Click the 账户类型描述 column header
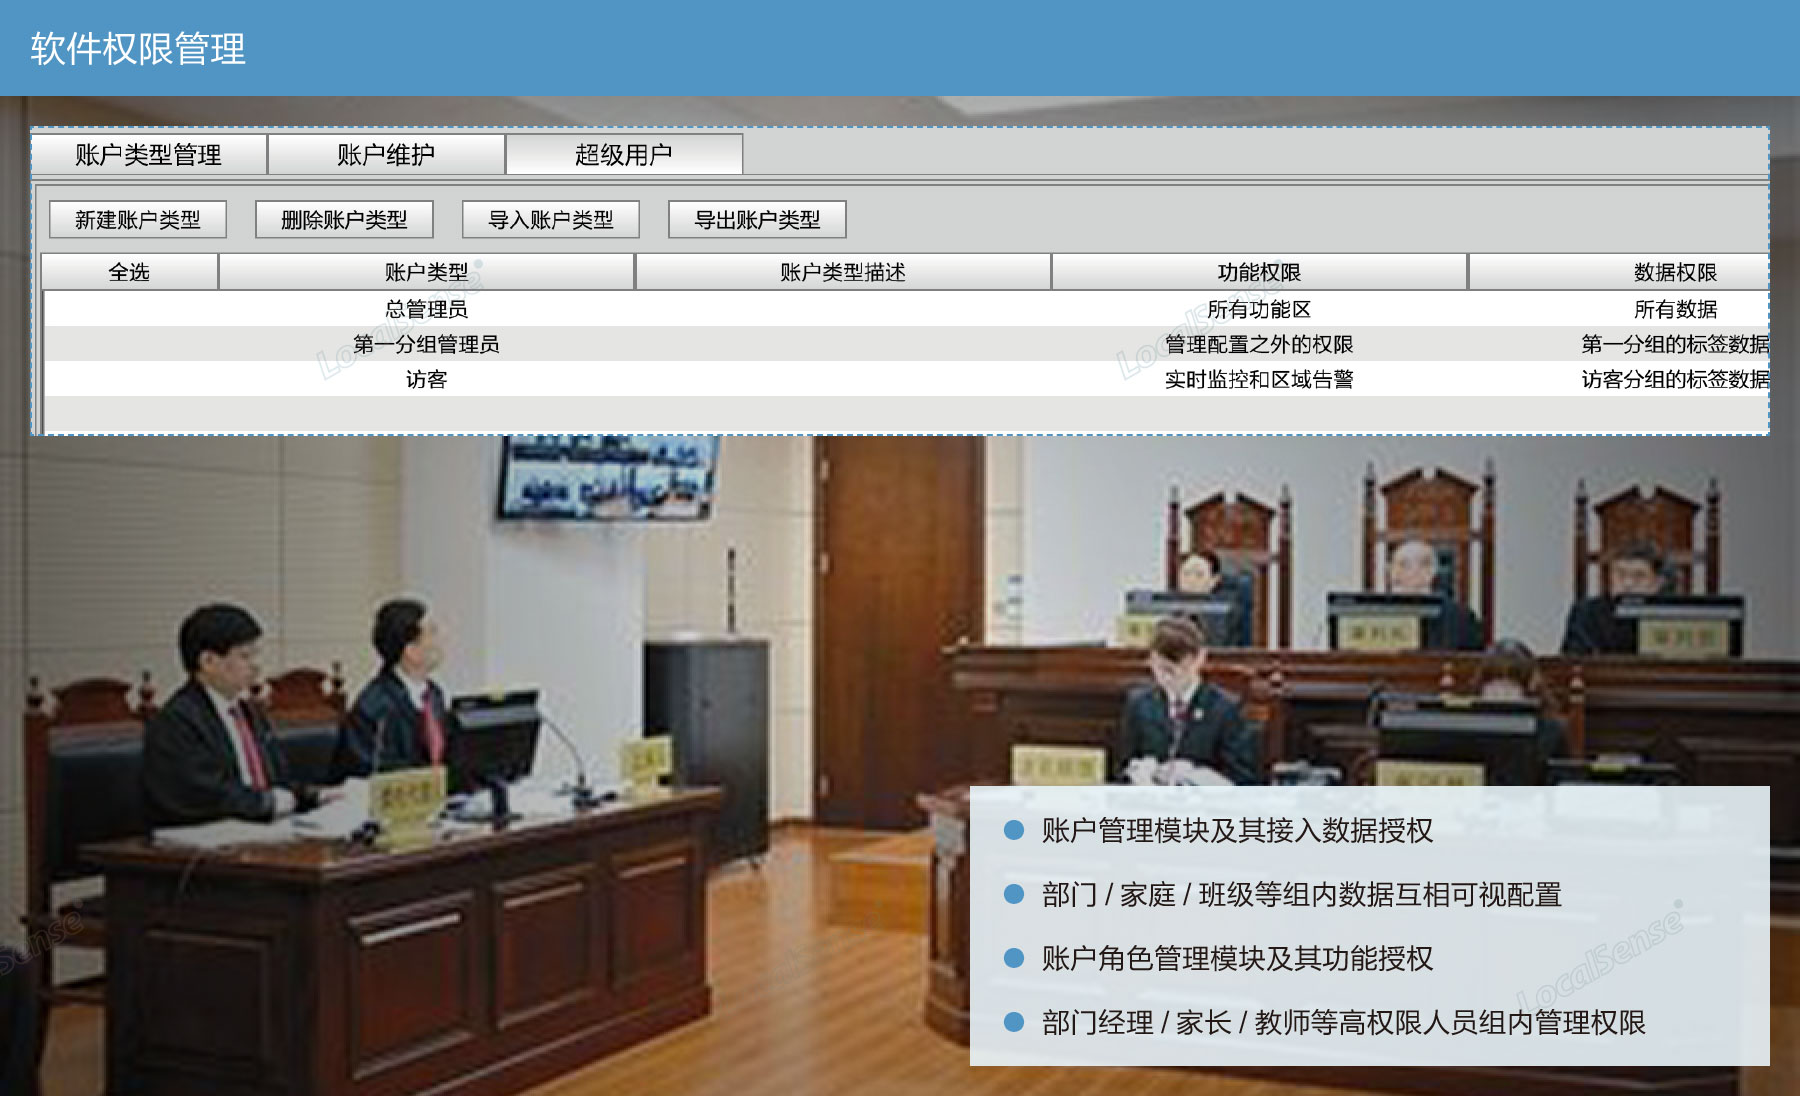Screen dimensions: 1800x1096 coord(842,272)
